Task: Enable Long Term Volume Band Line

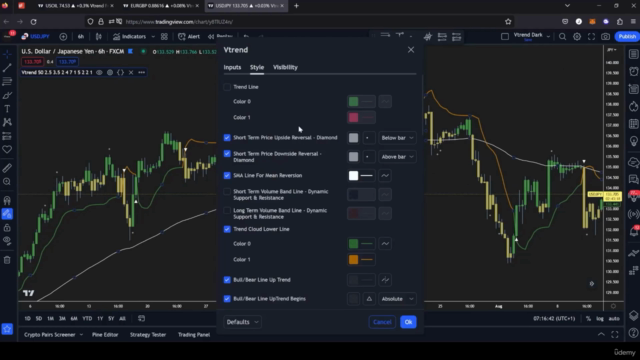Action: [x=227, y=211]
